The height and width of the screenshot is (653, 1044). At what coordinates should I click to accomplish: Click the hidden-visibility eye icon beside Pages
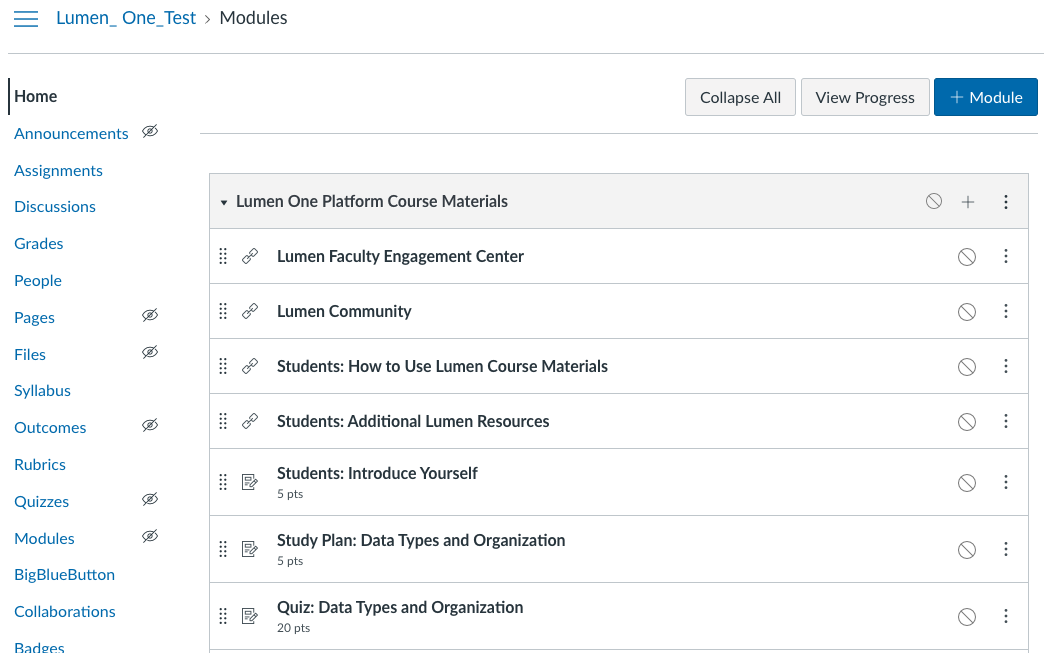point(150,315)
